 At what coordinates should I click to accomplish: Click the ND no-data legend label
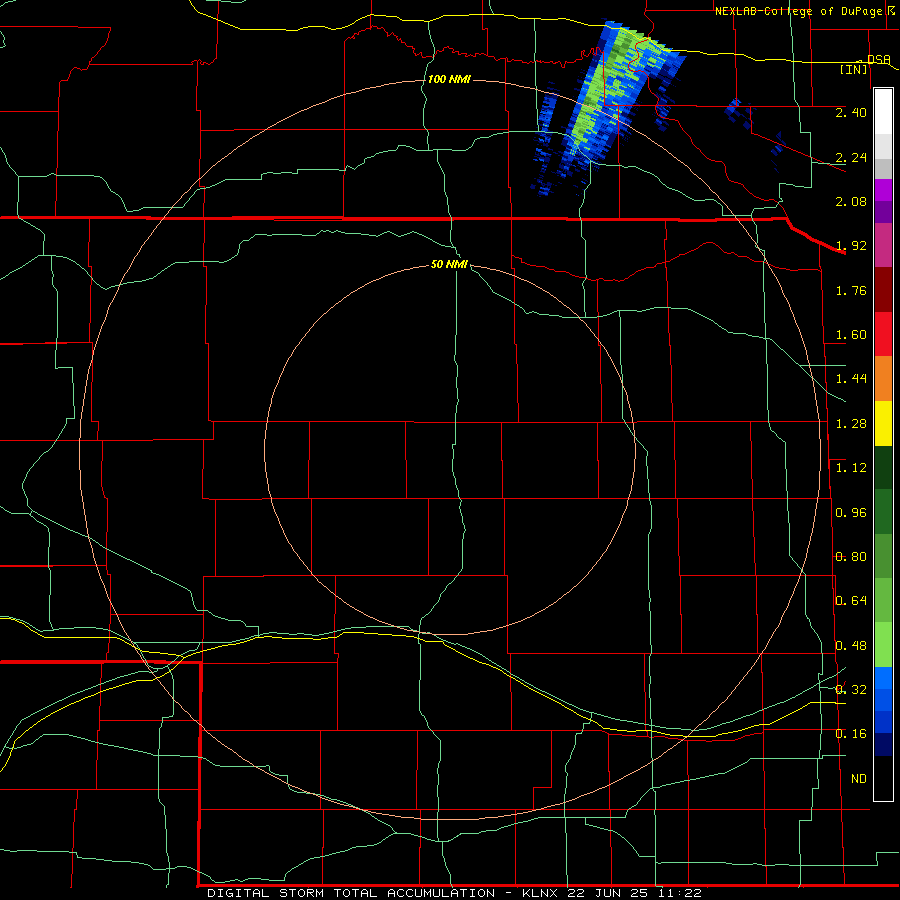859,779
